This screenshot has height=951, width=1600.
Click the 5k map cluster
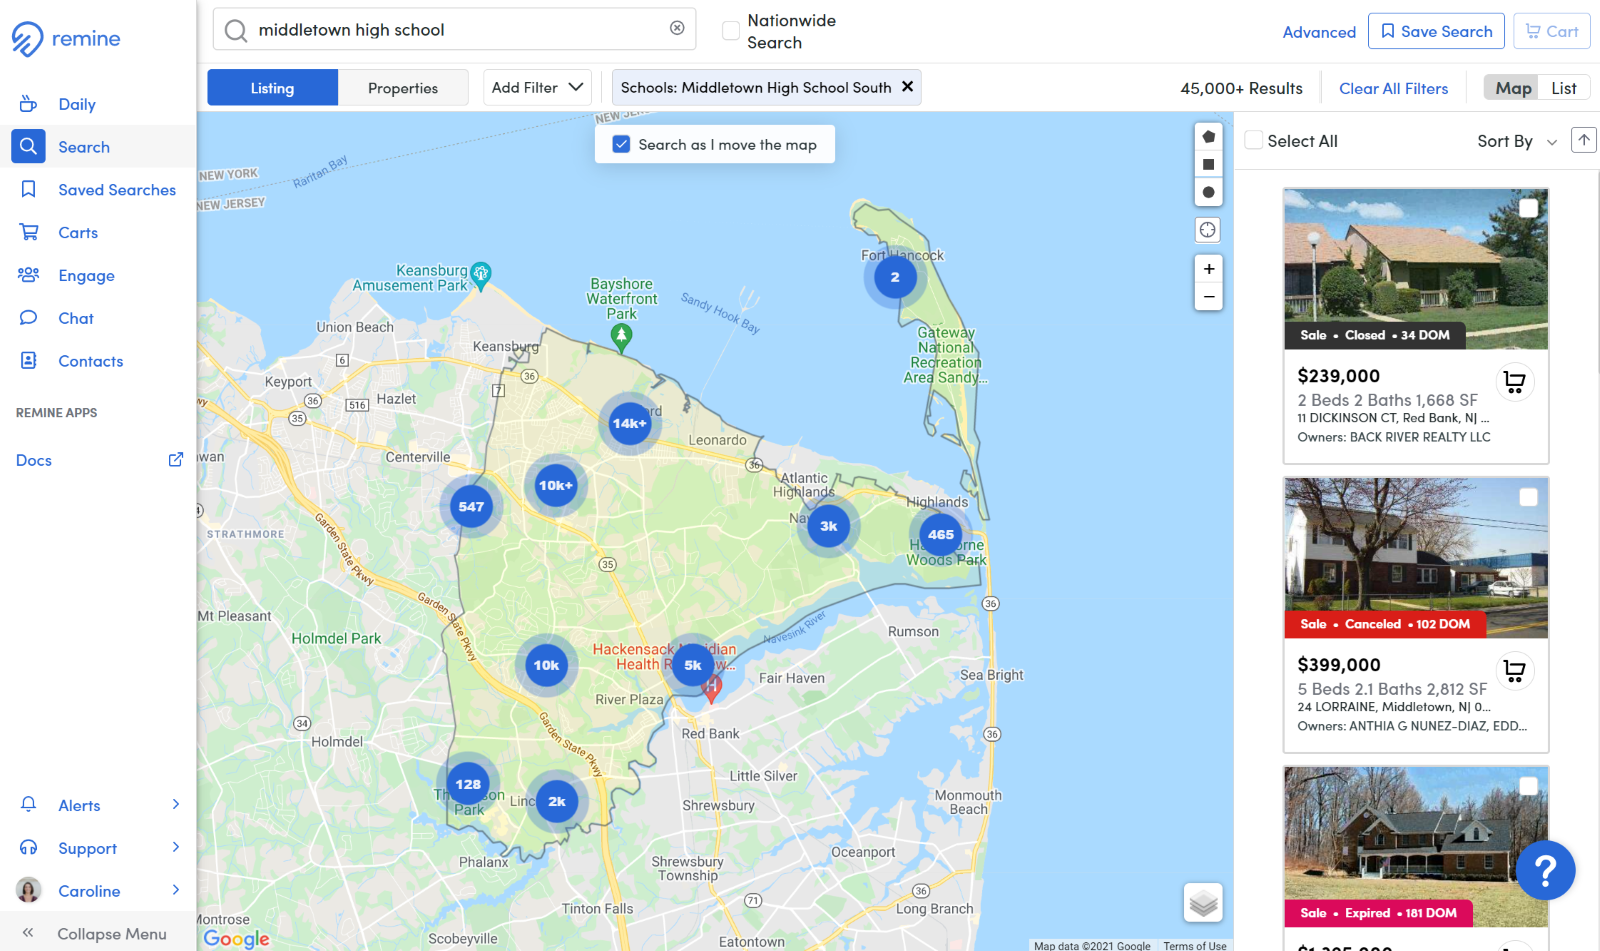[693, 665]
